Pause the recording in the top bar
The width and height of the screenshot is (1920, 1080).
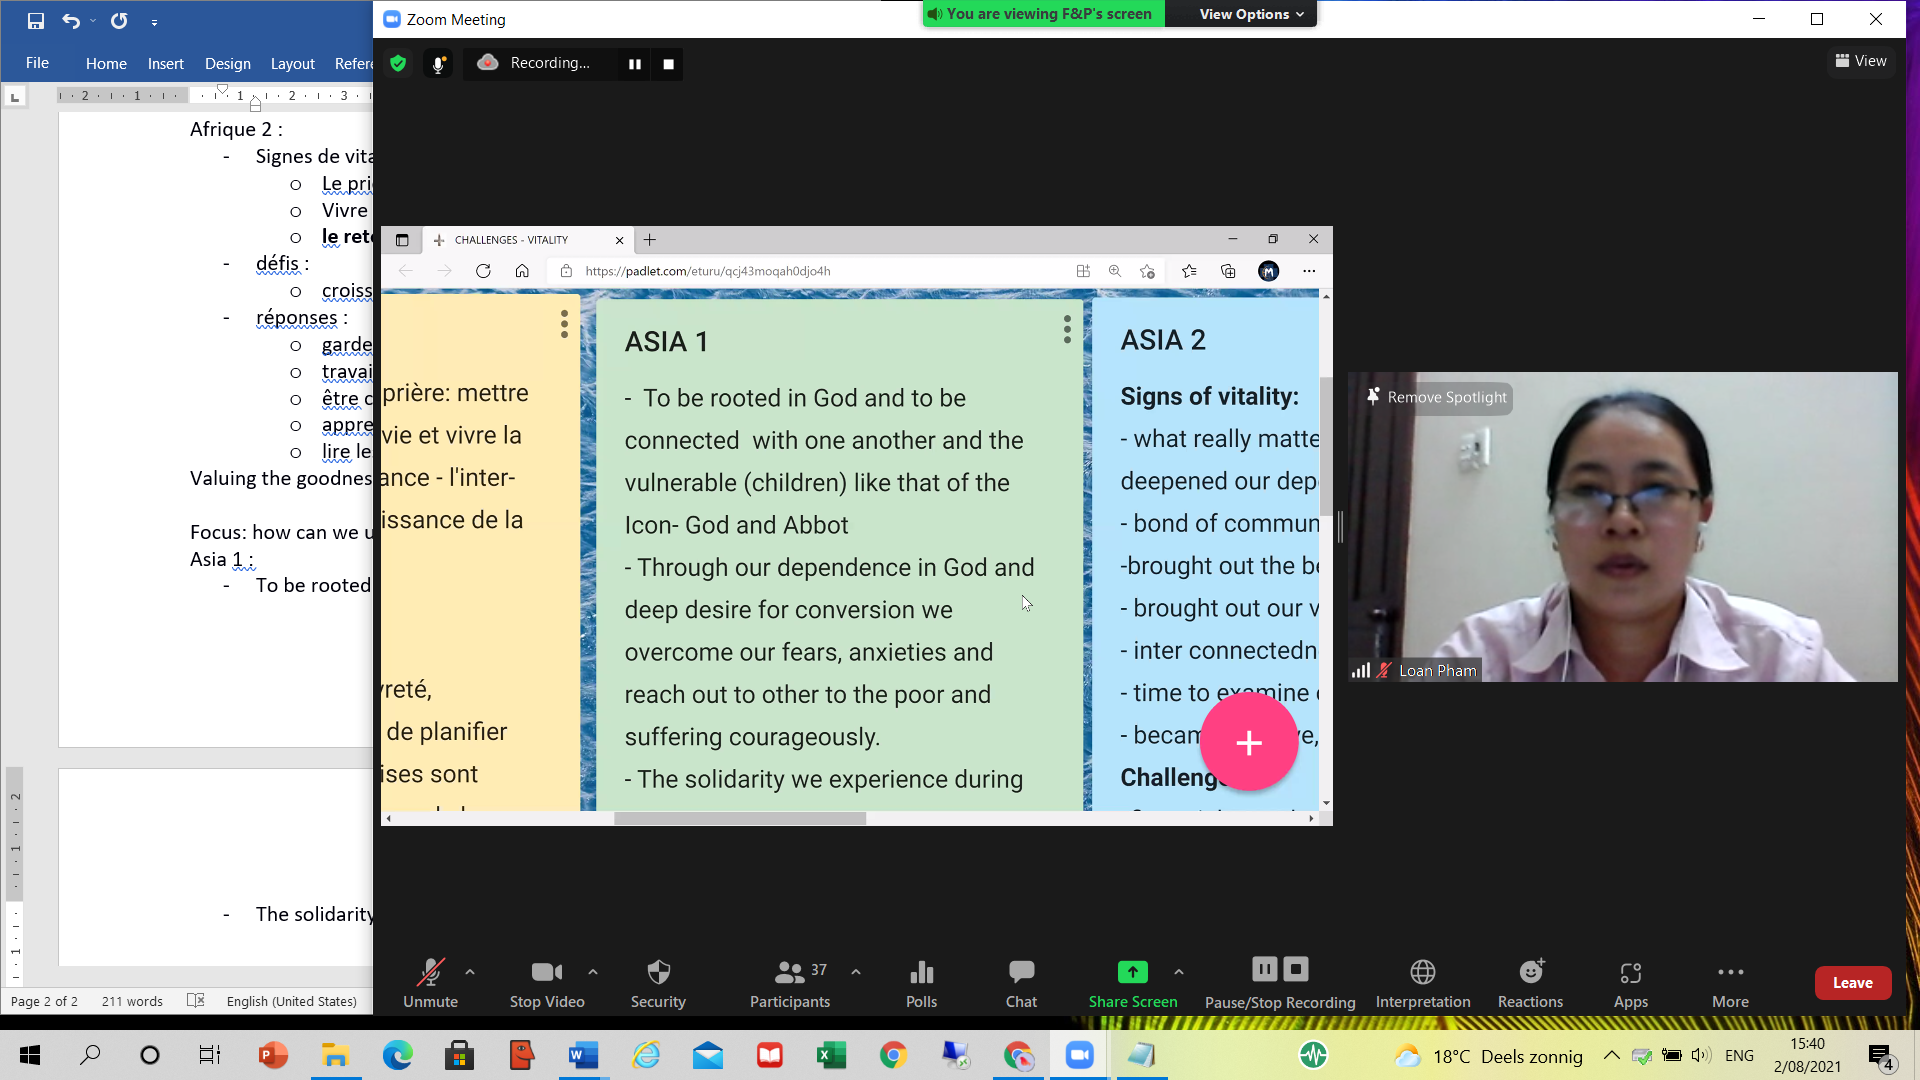634,64
